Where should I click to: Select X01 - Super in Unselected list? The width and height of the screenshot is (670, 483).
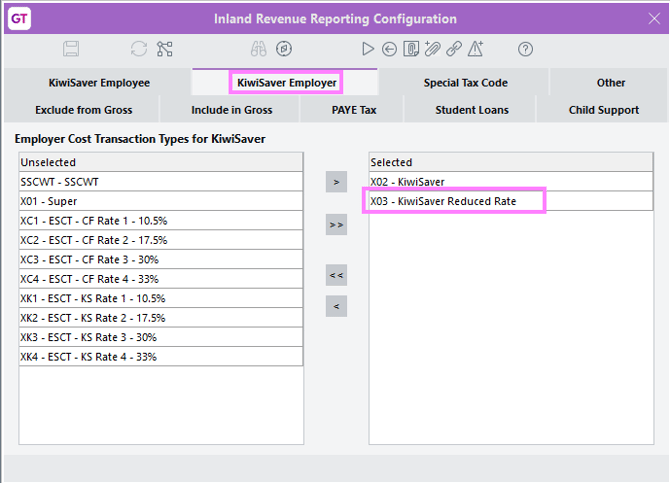tap(160, 201)
